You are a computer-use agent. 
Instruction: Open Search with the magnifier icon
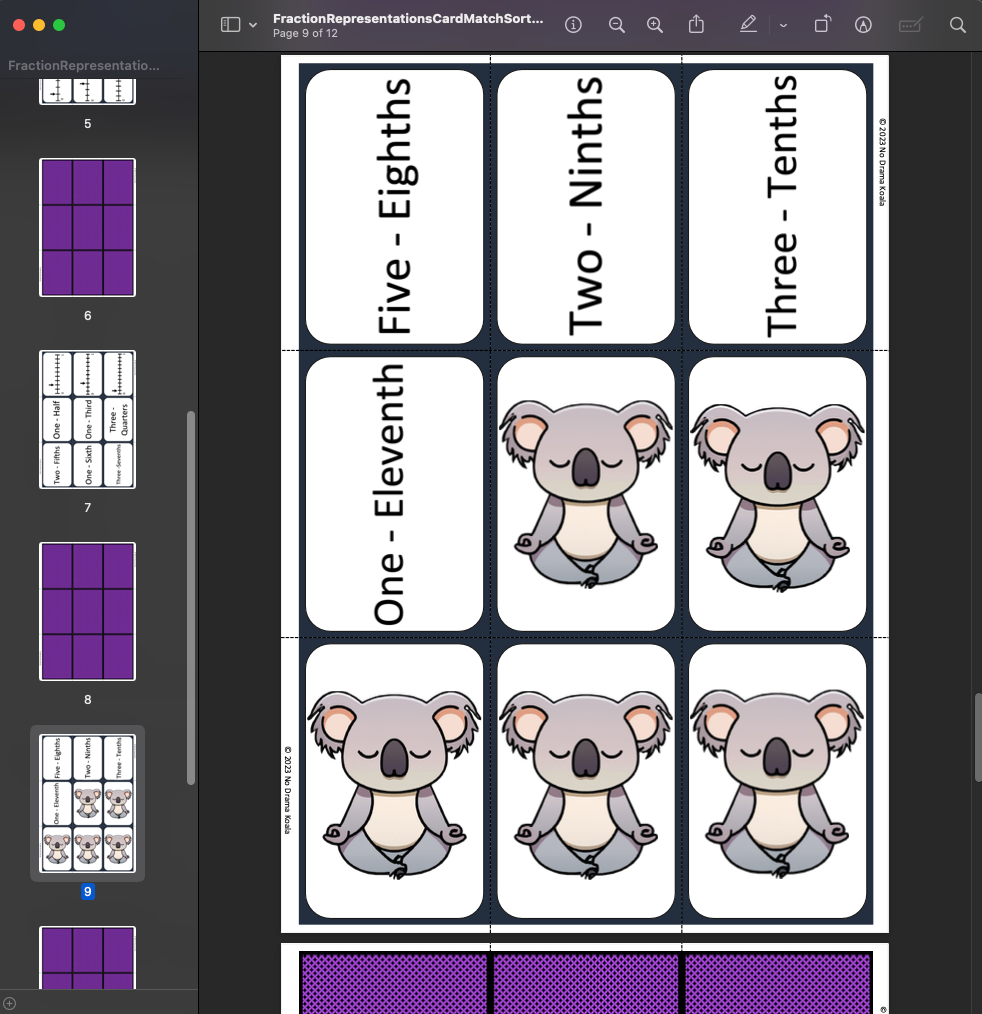[x=957, y=24]
